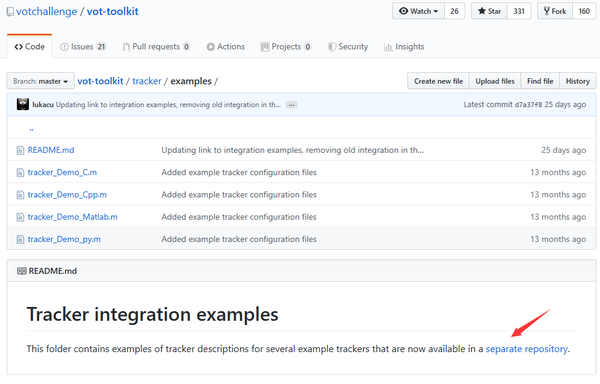Open the vot-toolkit repository title link
The image size is (600, 384).
(112, 11)
